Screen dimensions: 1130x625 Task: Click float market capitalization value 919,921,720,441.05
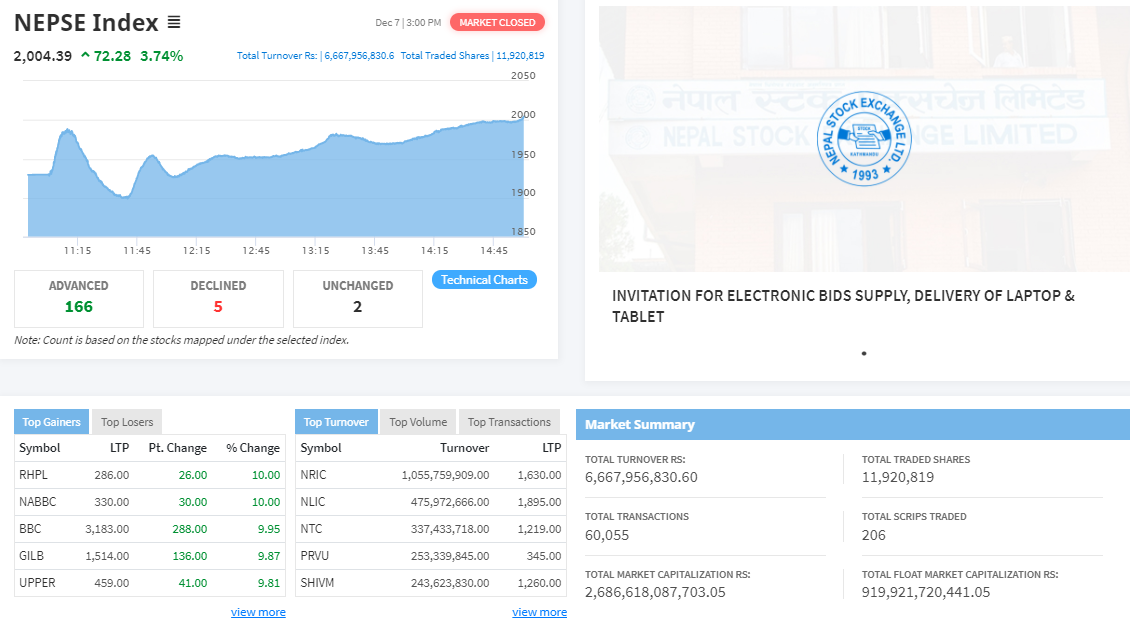(x=926, y=592)
